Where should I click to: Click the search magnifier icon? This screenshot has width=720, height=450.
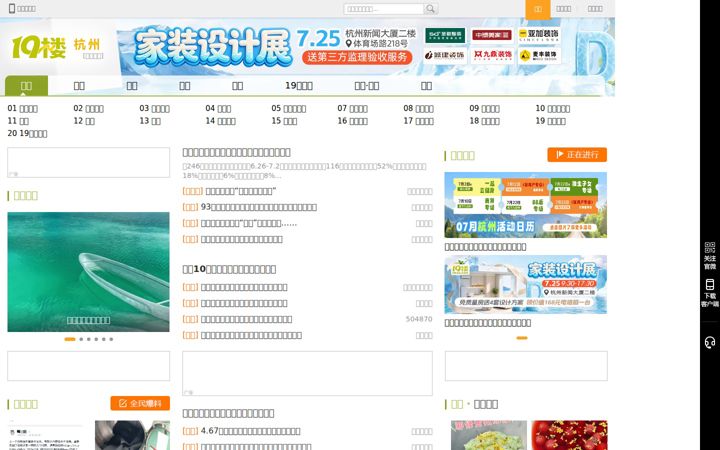click(430, 9)
